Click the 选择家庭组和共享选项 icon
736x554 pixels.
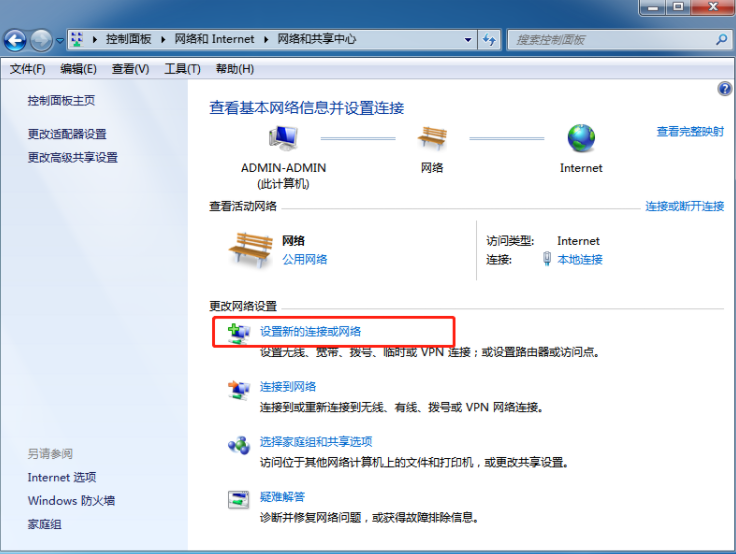pyautogui.click(x=238, y=444)
